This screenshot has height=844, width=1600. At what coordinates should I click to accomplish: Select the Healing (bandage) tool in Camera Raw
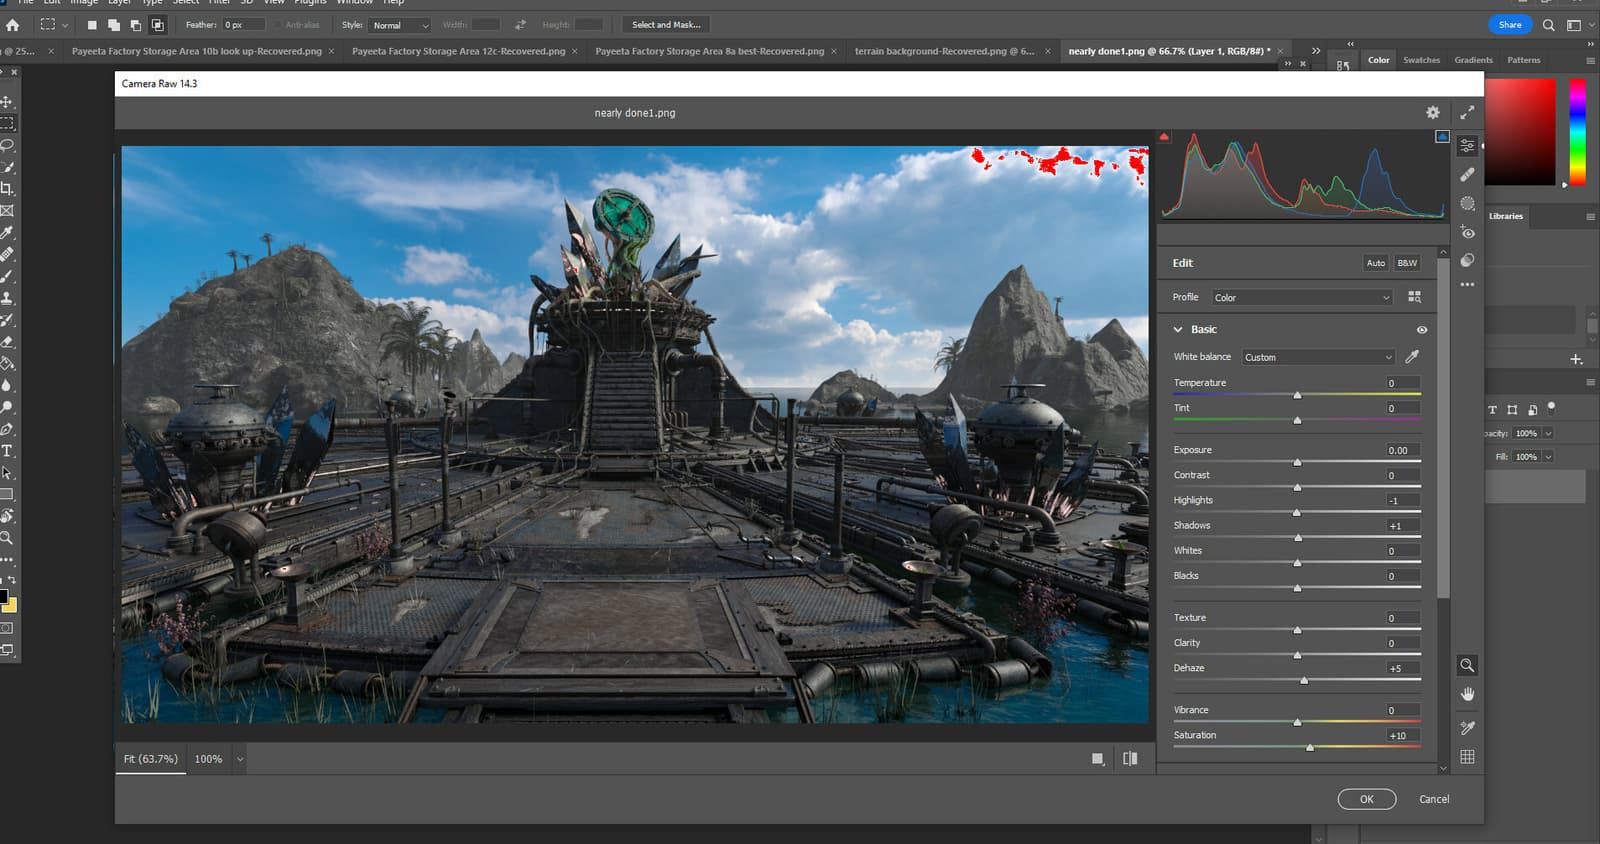coord(1467,174)
